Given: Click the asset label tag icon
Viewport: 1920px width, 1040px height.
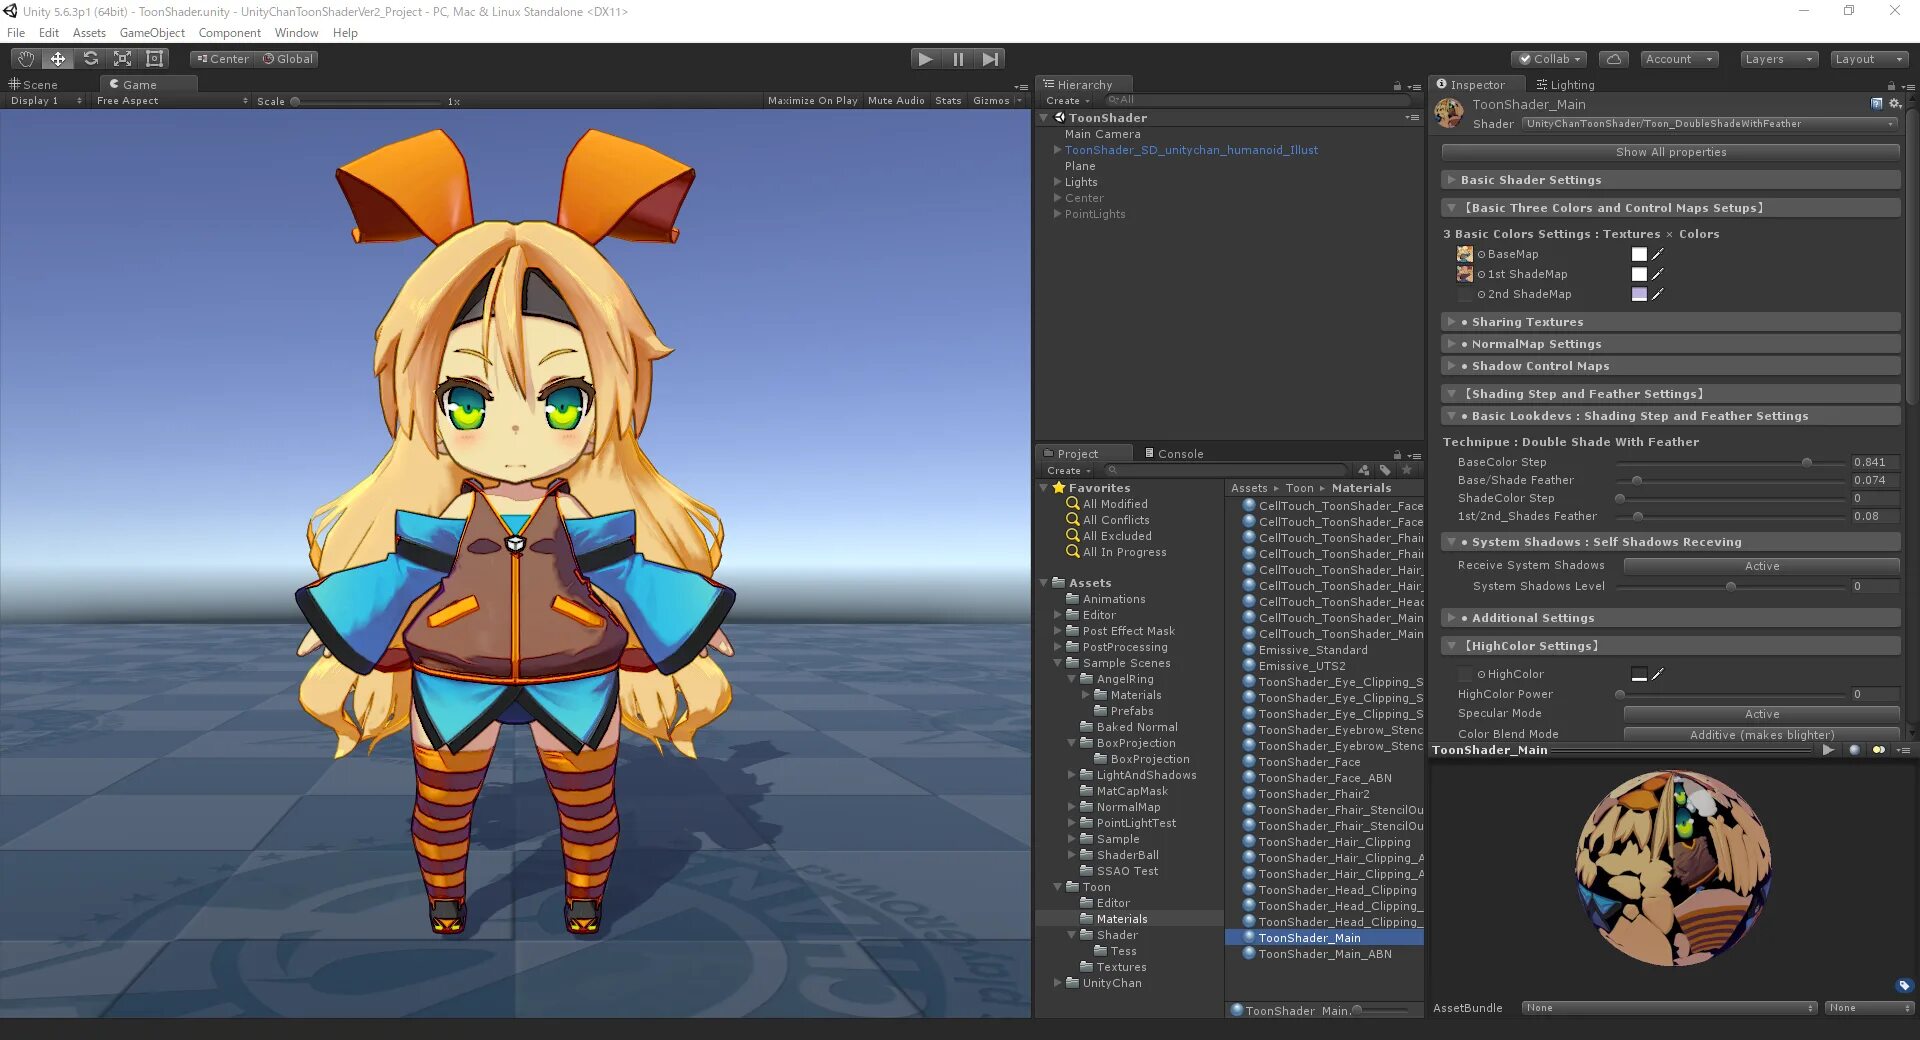Looking at the screenshot, I should point(1904,985).
